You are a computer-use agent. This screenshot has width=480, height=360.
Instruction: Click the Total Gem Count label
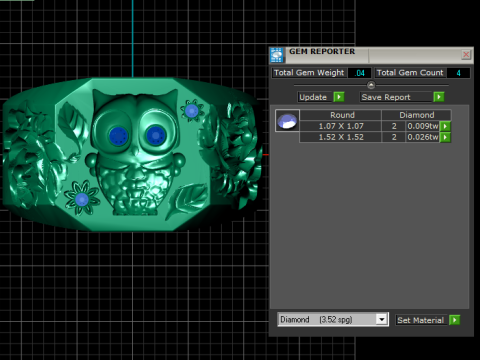click(x=410, y=73)
